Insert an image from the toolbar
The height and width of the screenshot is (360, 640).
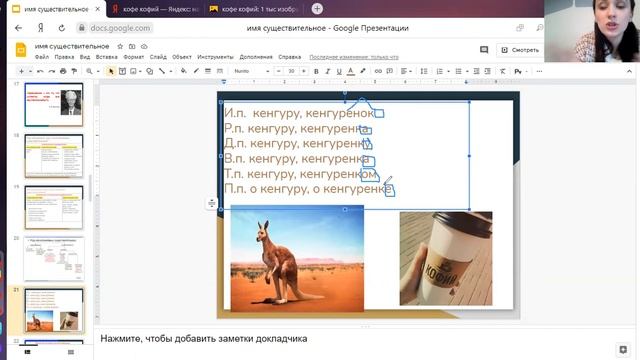pos(133,71)
